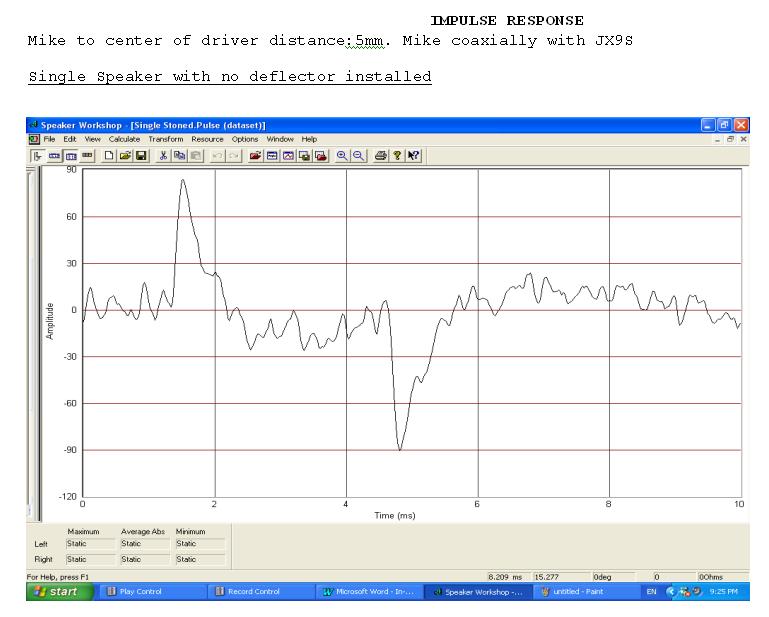Close the inner dataset window
Image resolution: width=769 pixels, height=617 pixels.
point(743,139)
